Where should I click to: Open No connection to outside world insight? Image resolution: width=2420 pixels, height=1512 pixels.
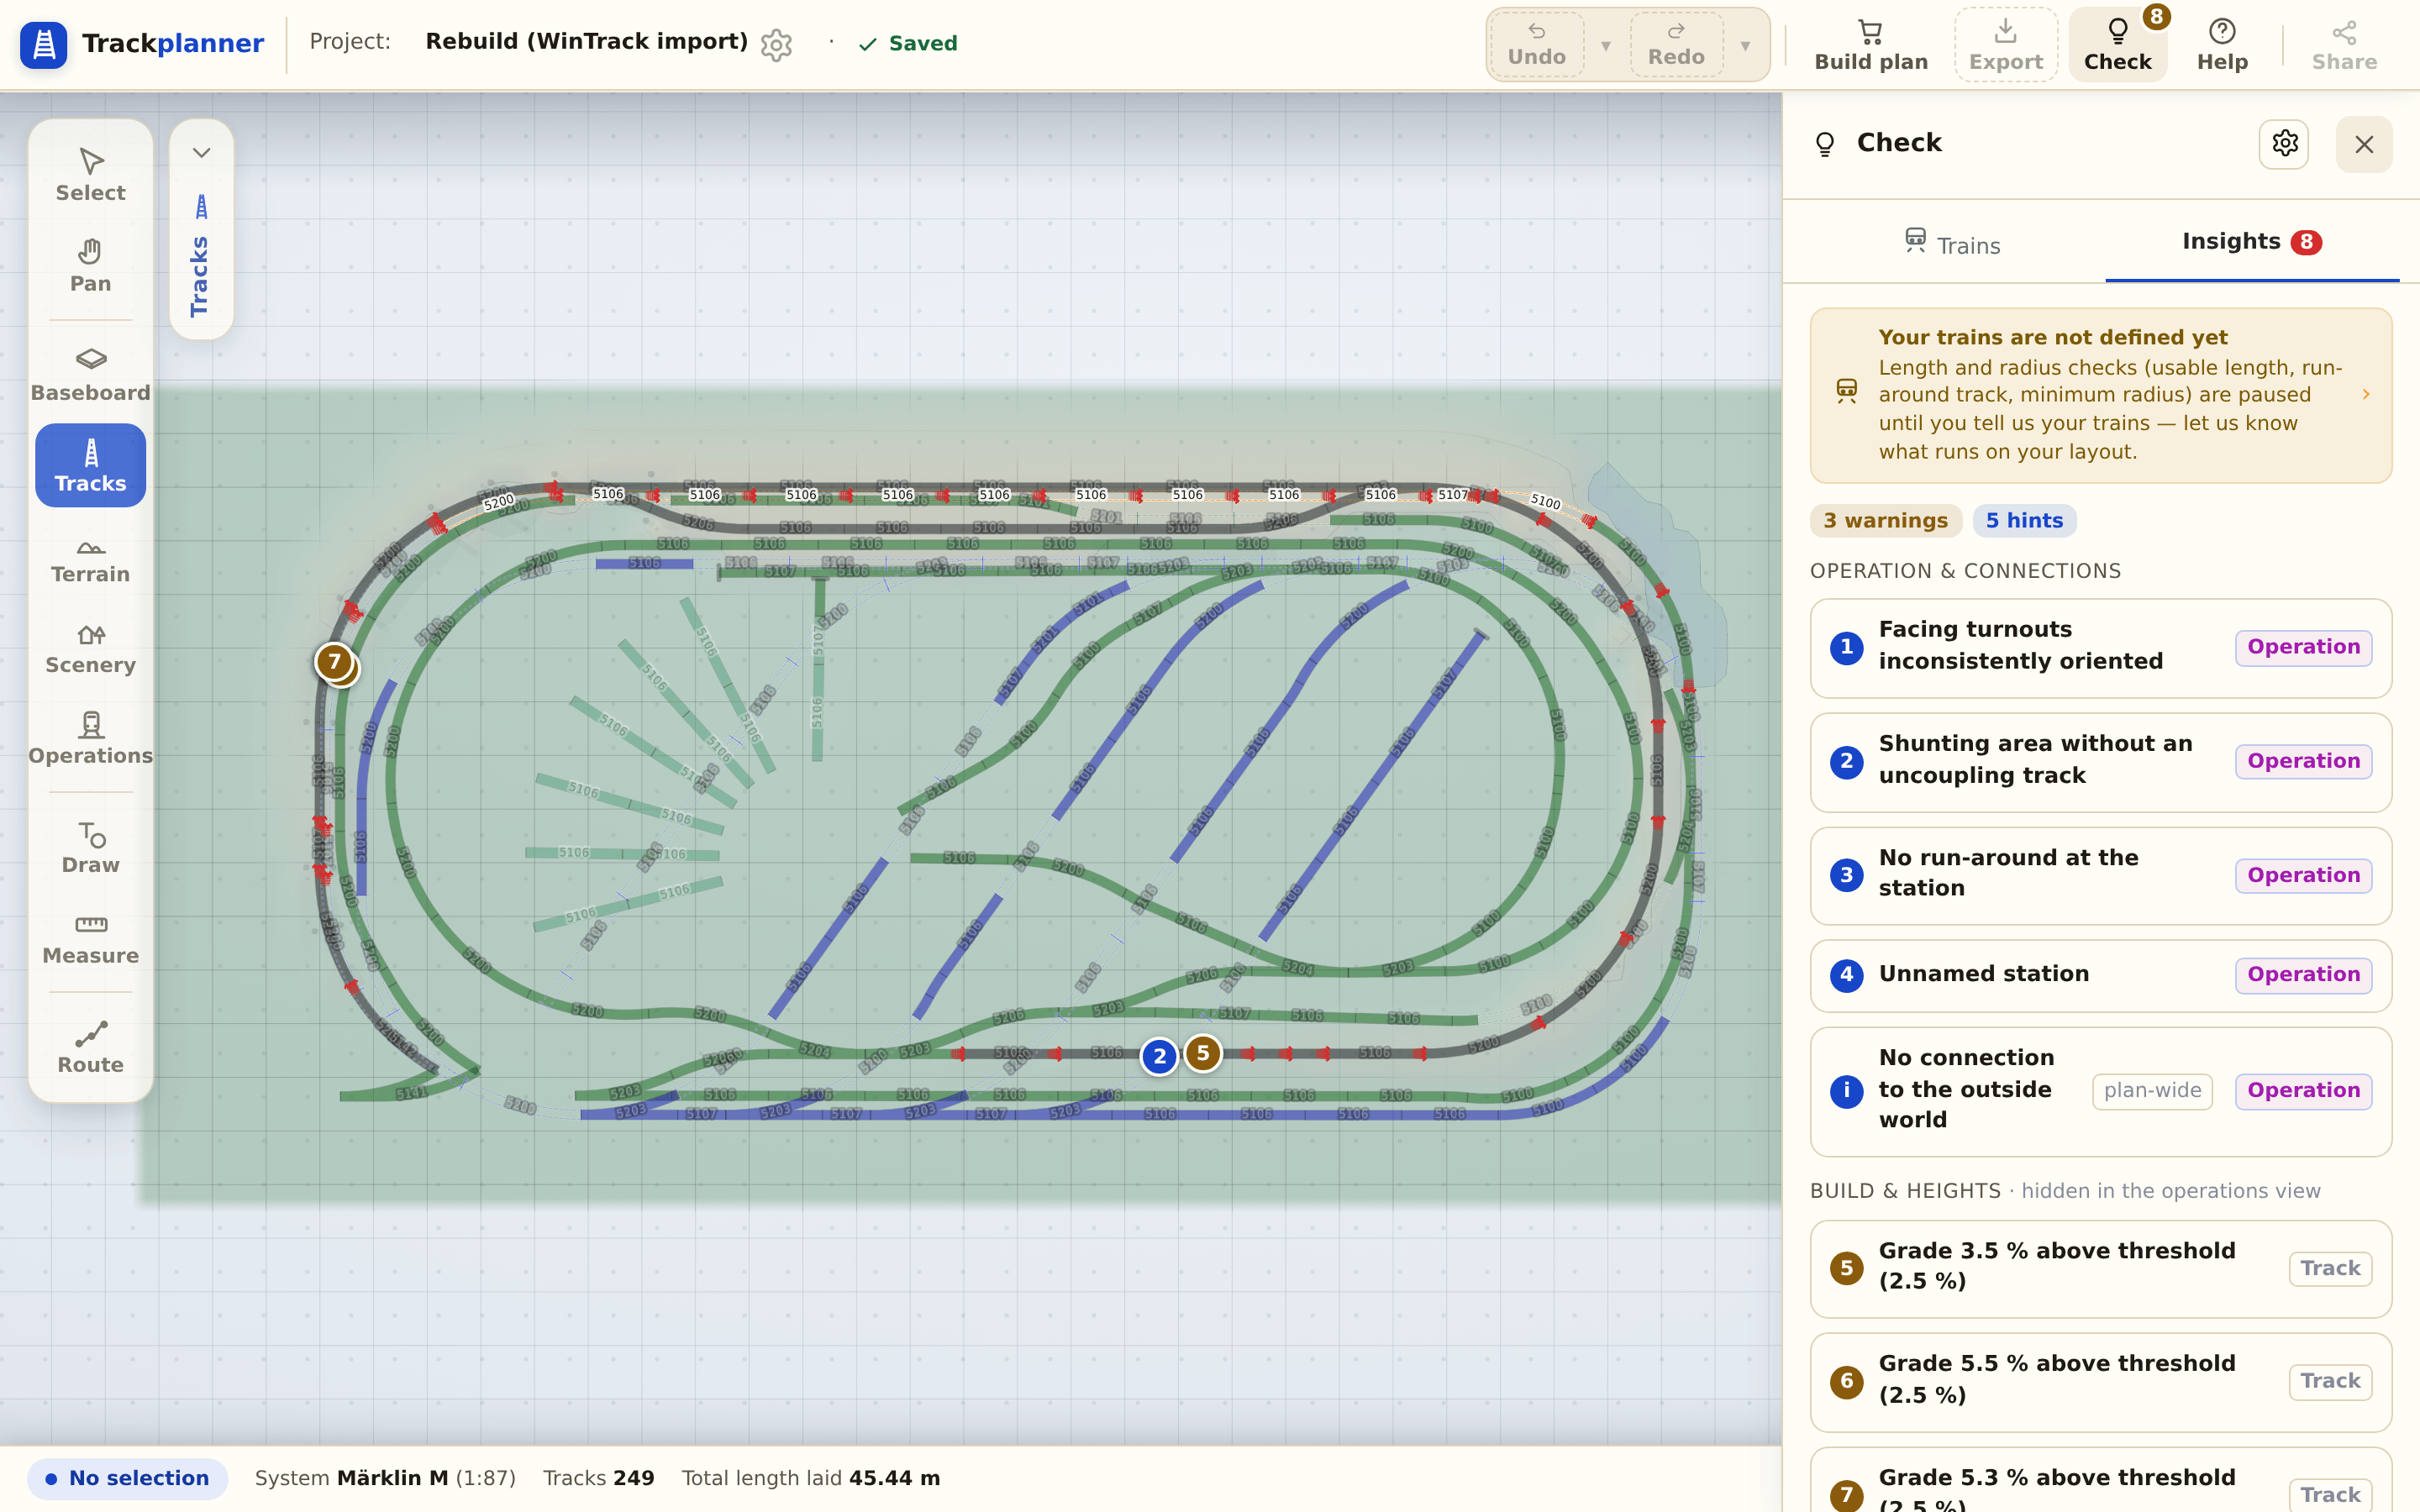coord(2101,1092)
